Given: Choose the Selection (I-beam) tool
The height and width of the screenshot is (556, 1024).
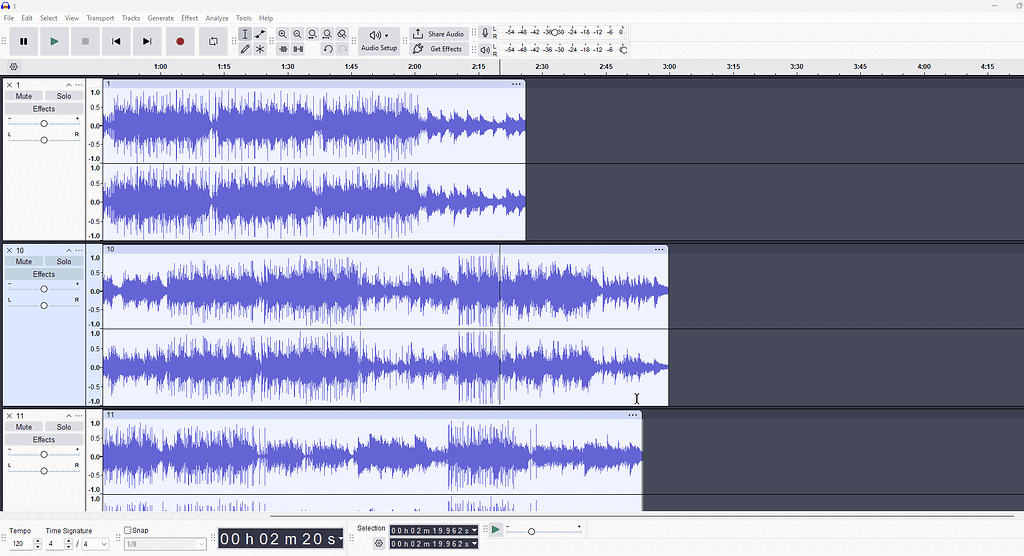Looking at the screenshot, I should [x=245, y=34].
